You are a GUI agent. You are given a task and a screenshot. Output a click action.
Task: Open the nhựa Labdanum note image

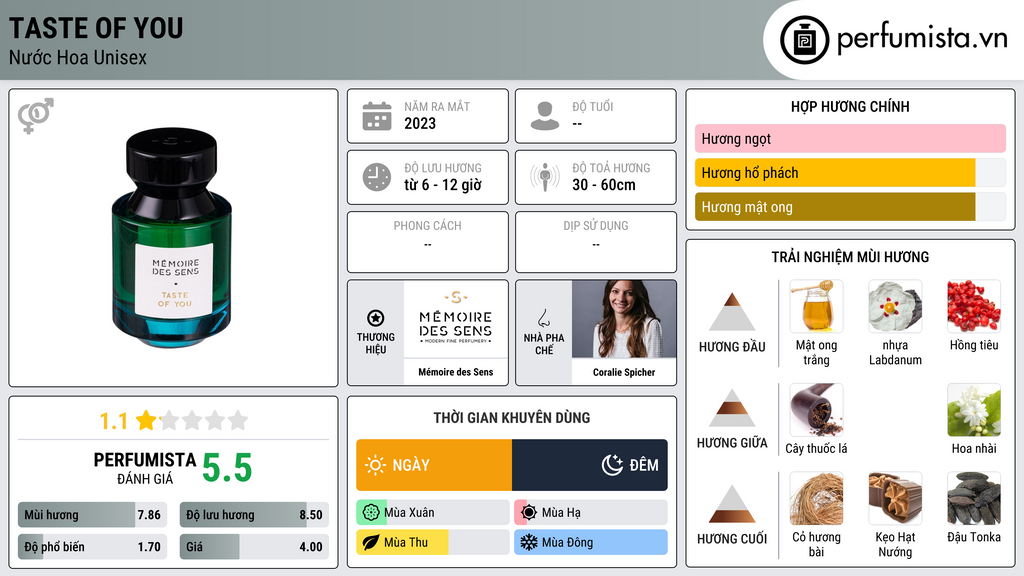895,306
